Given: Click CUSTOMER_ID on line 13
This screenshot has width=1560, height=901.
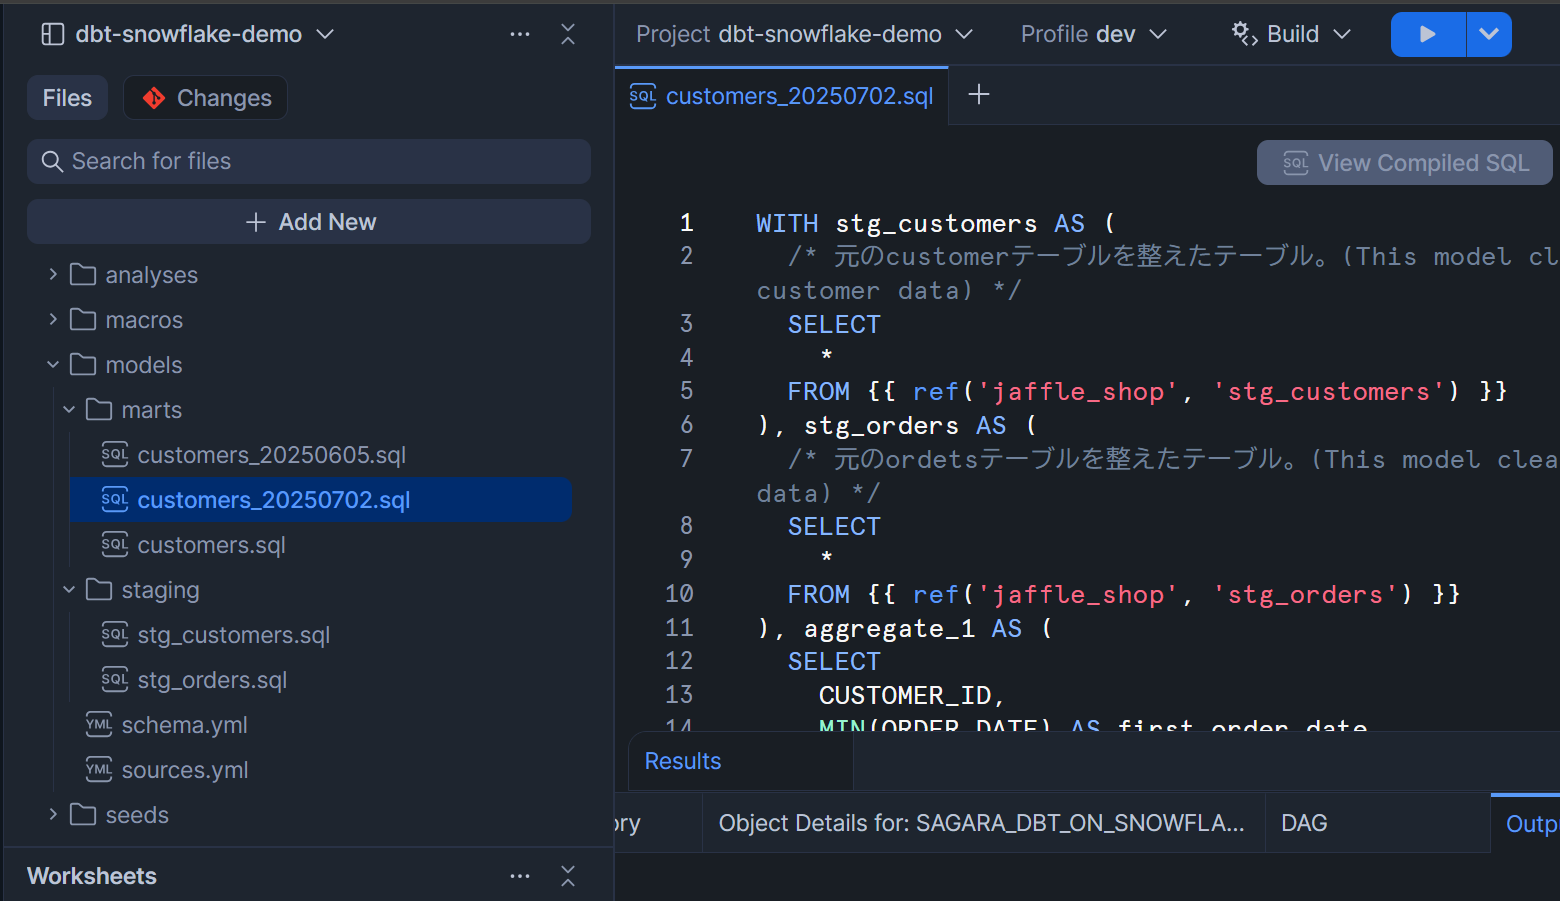Looking at the screenshot, I should click(905, 695).
